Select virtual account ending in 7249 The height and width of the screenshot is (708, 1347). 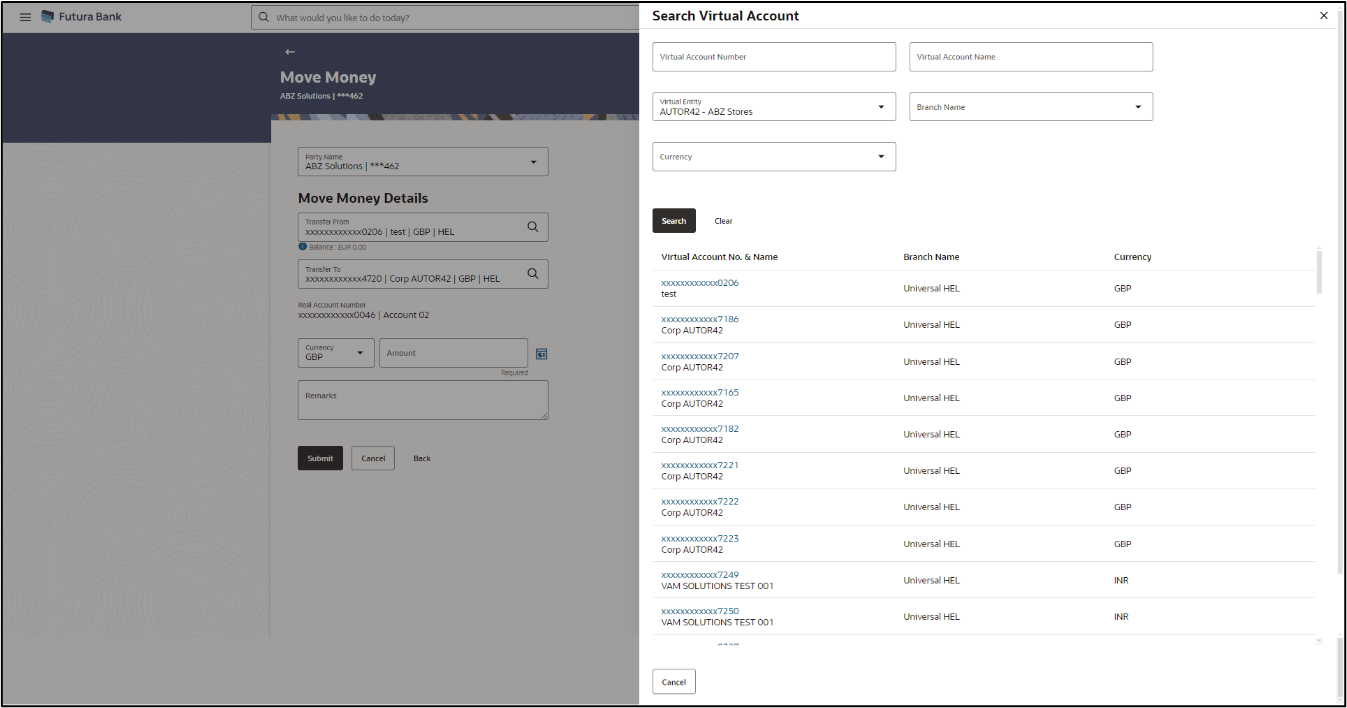pos(700,575)
